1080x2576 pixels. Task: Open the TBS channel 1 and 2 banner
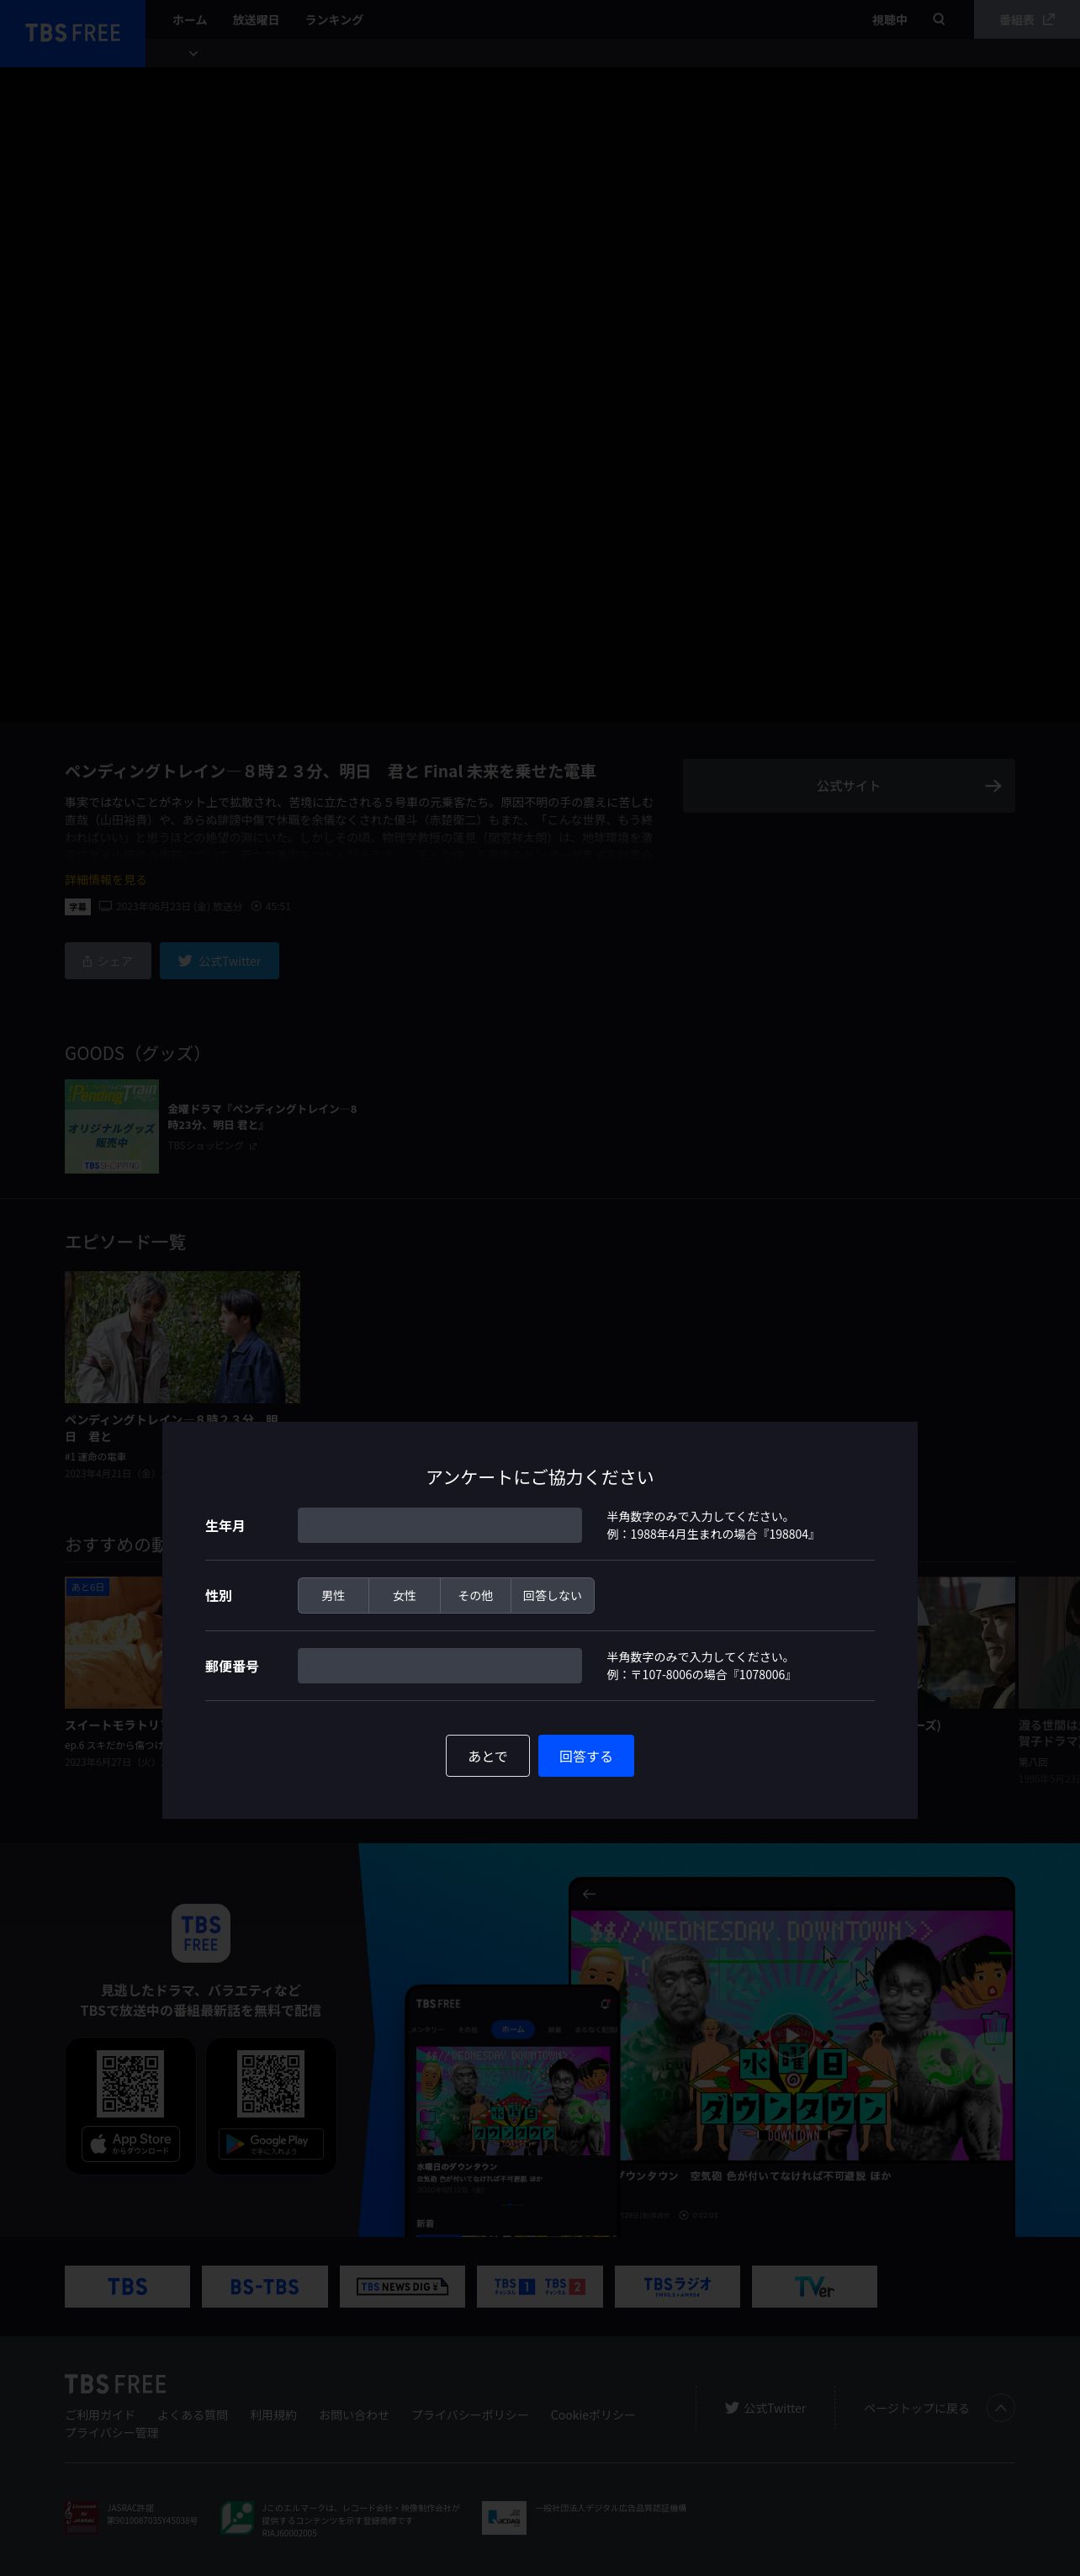pyautogui.click(x=540, y=2286)
